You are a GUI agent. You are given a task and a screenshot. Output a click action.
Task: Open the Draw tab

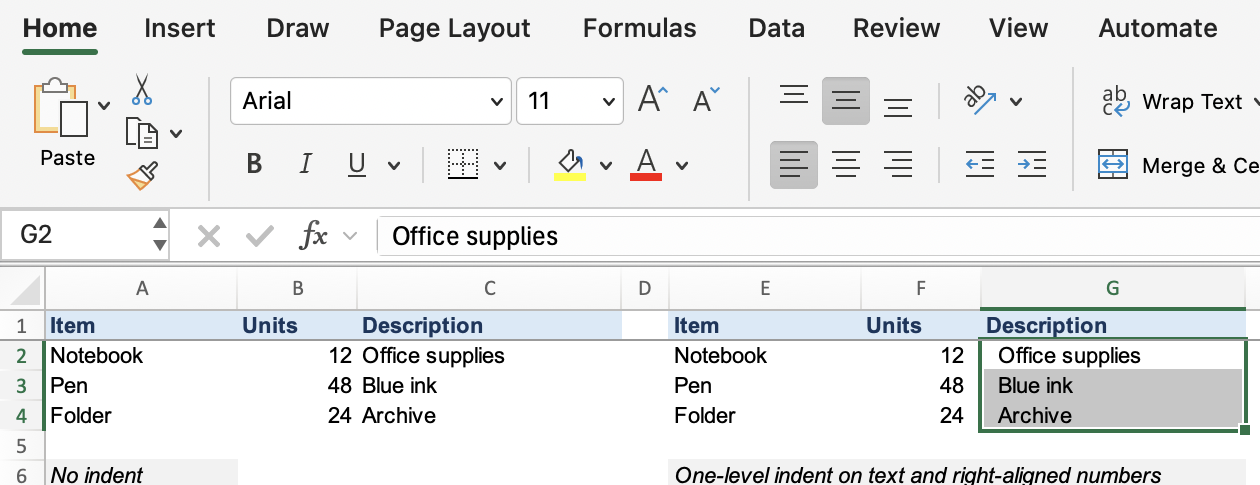point(298,28)
